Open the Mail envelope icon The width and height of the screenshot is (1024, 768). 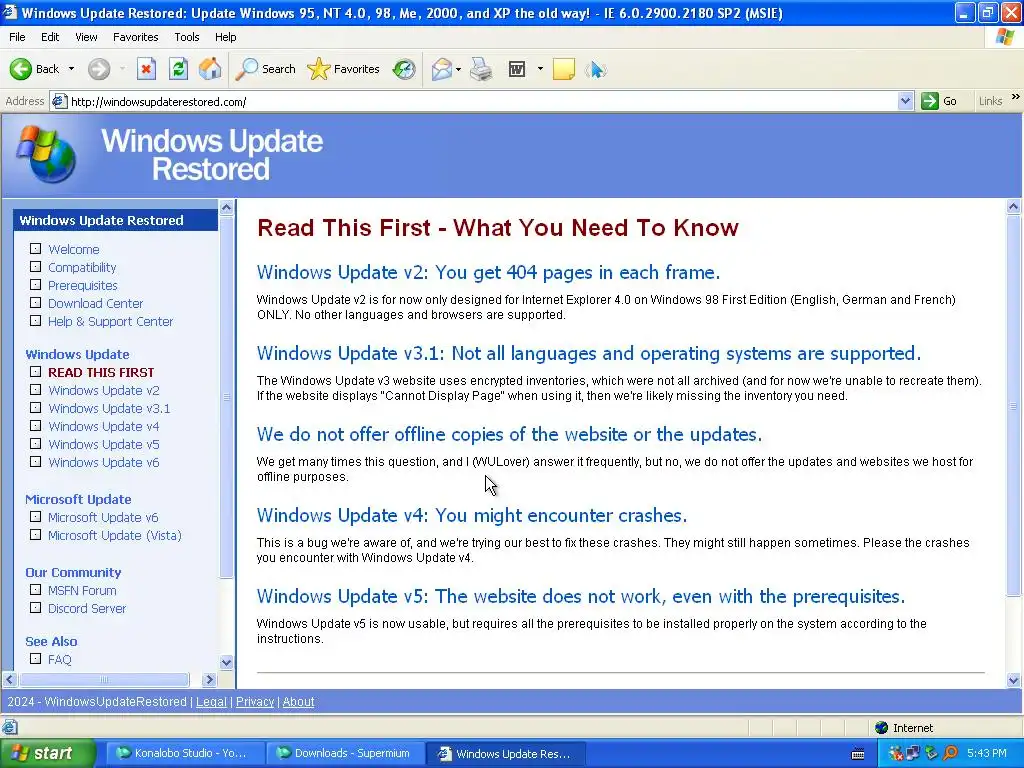point(441,69)
